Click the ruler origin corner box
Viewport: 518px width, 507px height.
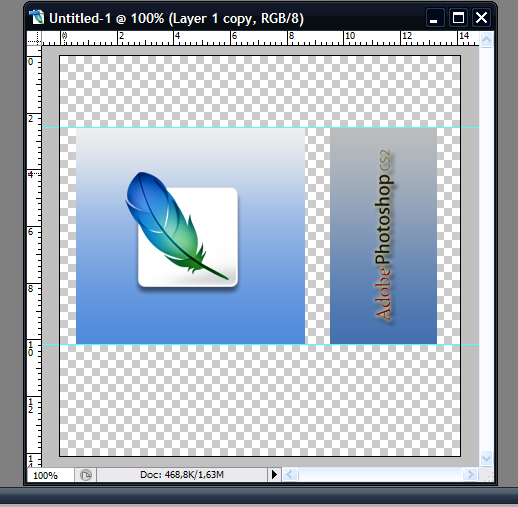(x=34, y=38)
